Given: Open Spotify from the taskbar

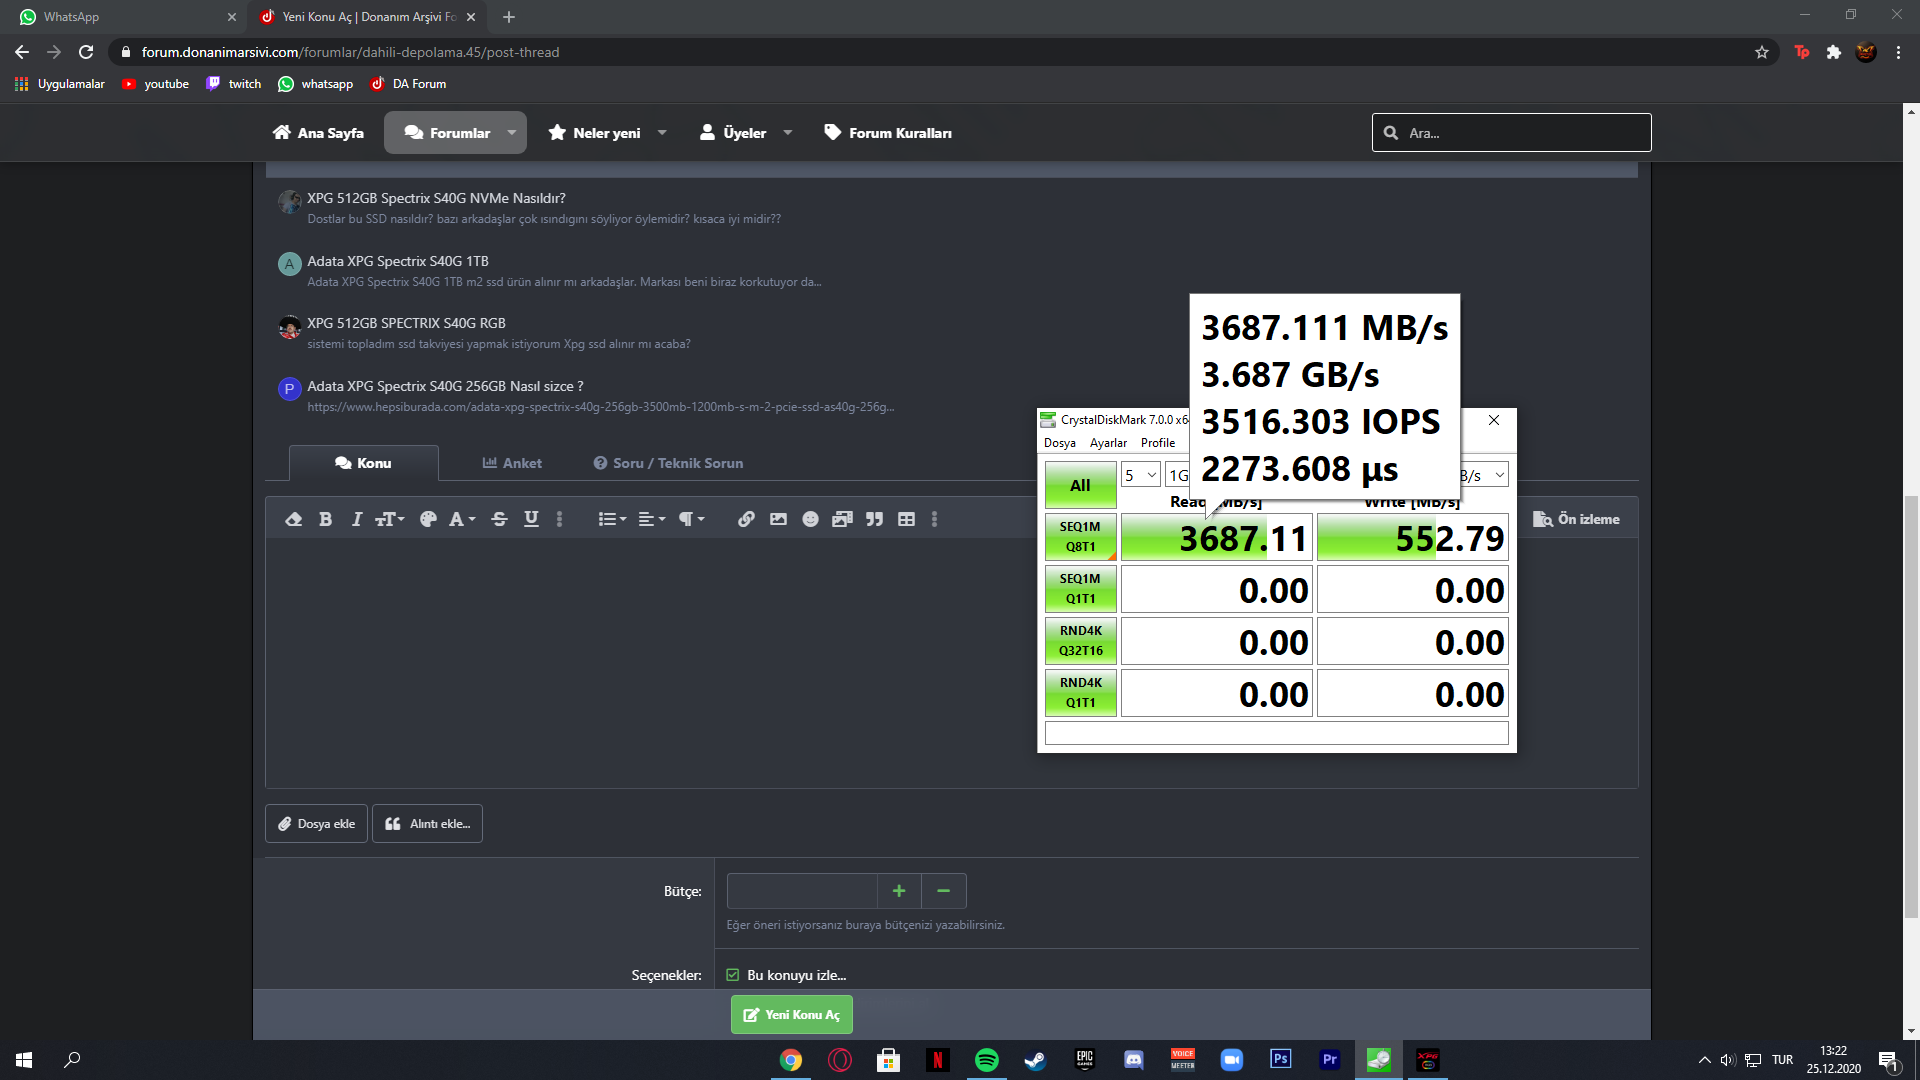Looking at the screenshot, I should pos(986,1060).
